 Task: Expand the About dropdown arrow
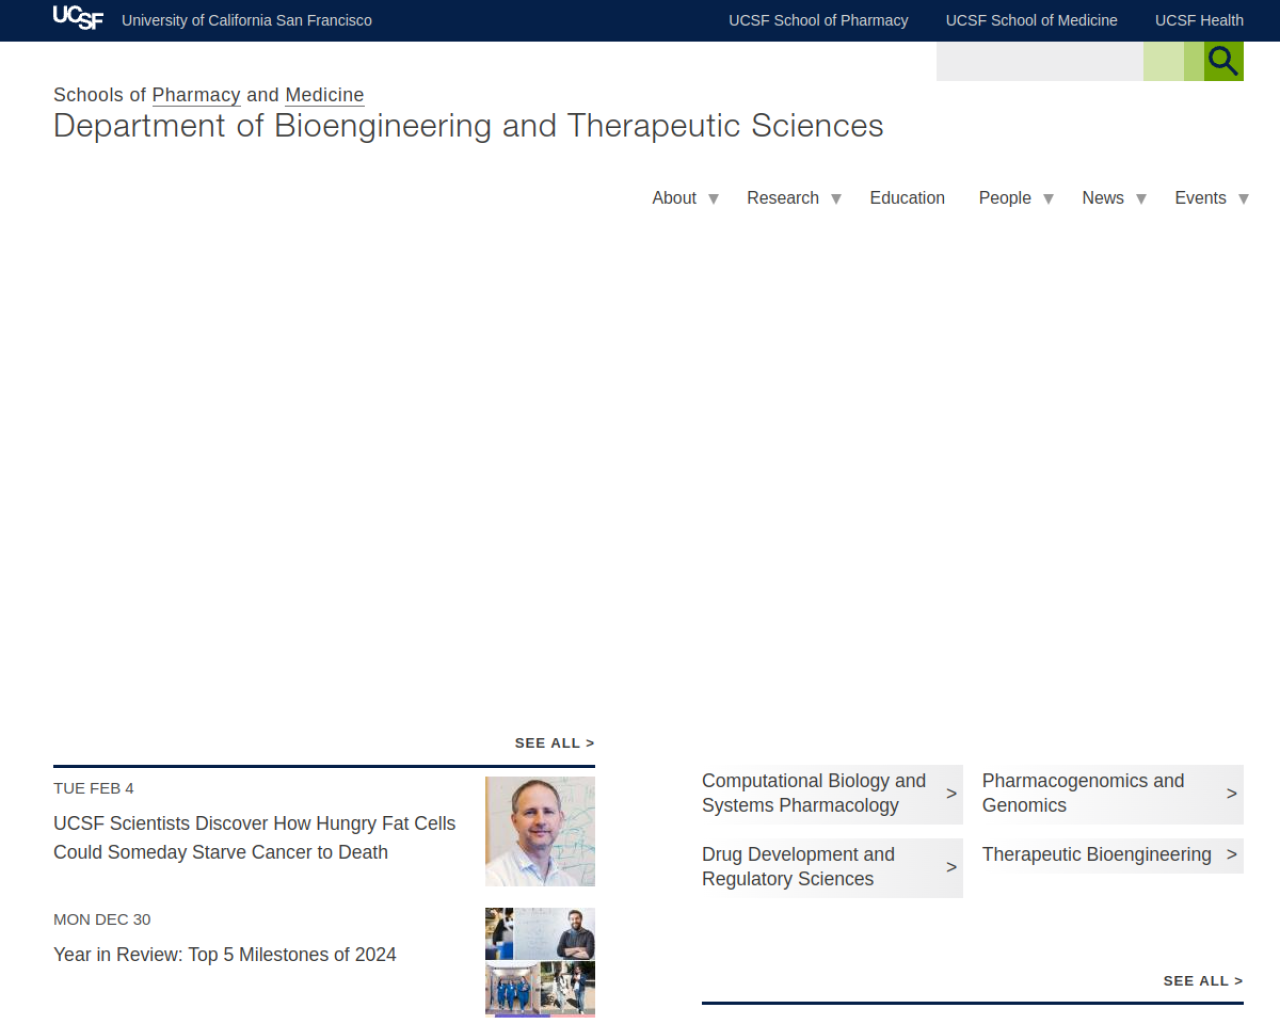click(x=713, y=199)
